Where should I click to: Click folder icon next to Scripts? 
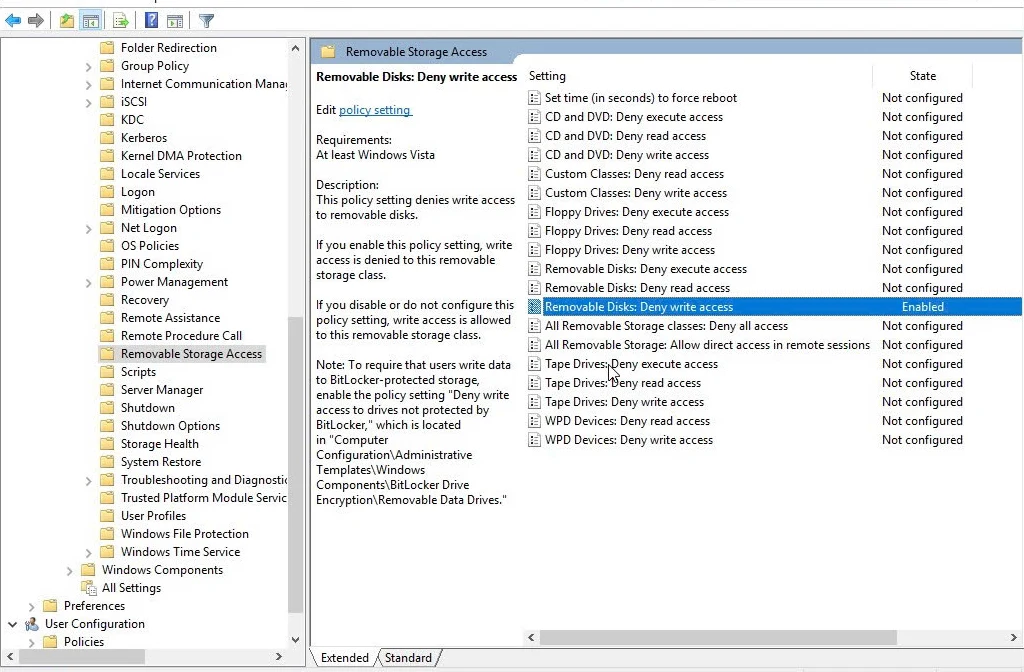tap(107, 372)
